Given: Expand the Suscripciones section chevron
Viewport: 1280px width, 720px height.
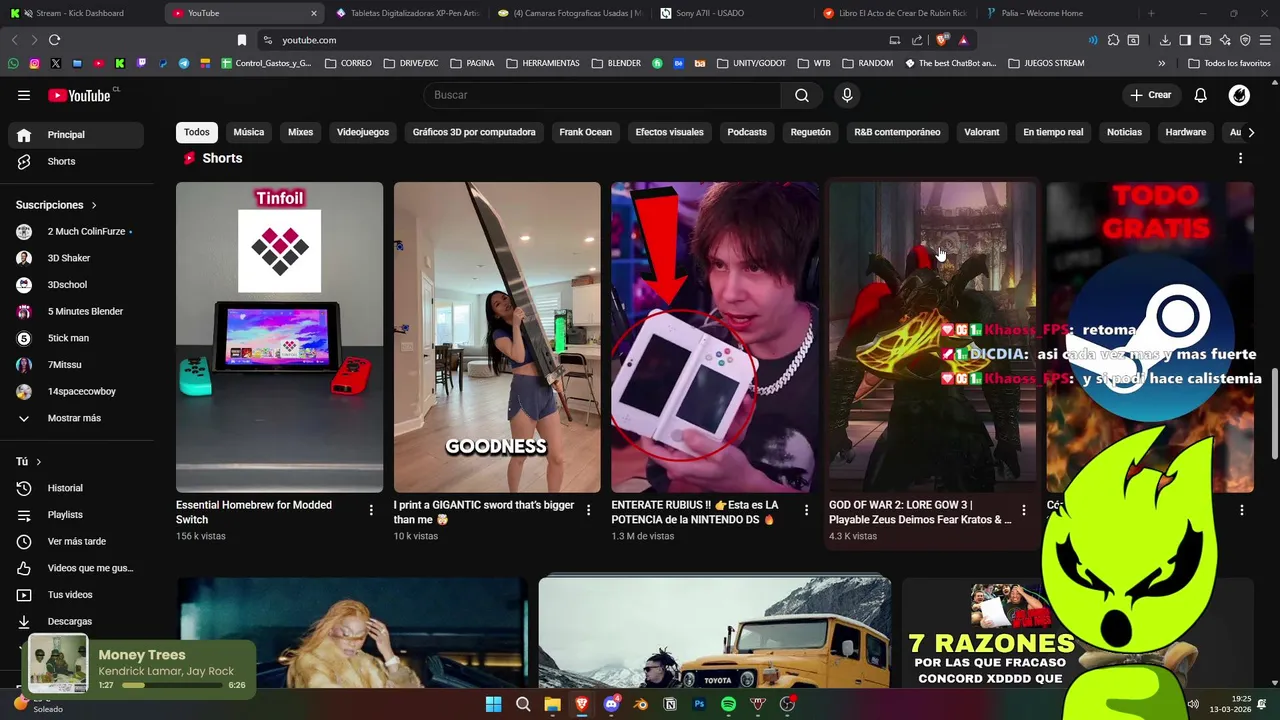Looking at the screenshot, I should coord(94,205).
